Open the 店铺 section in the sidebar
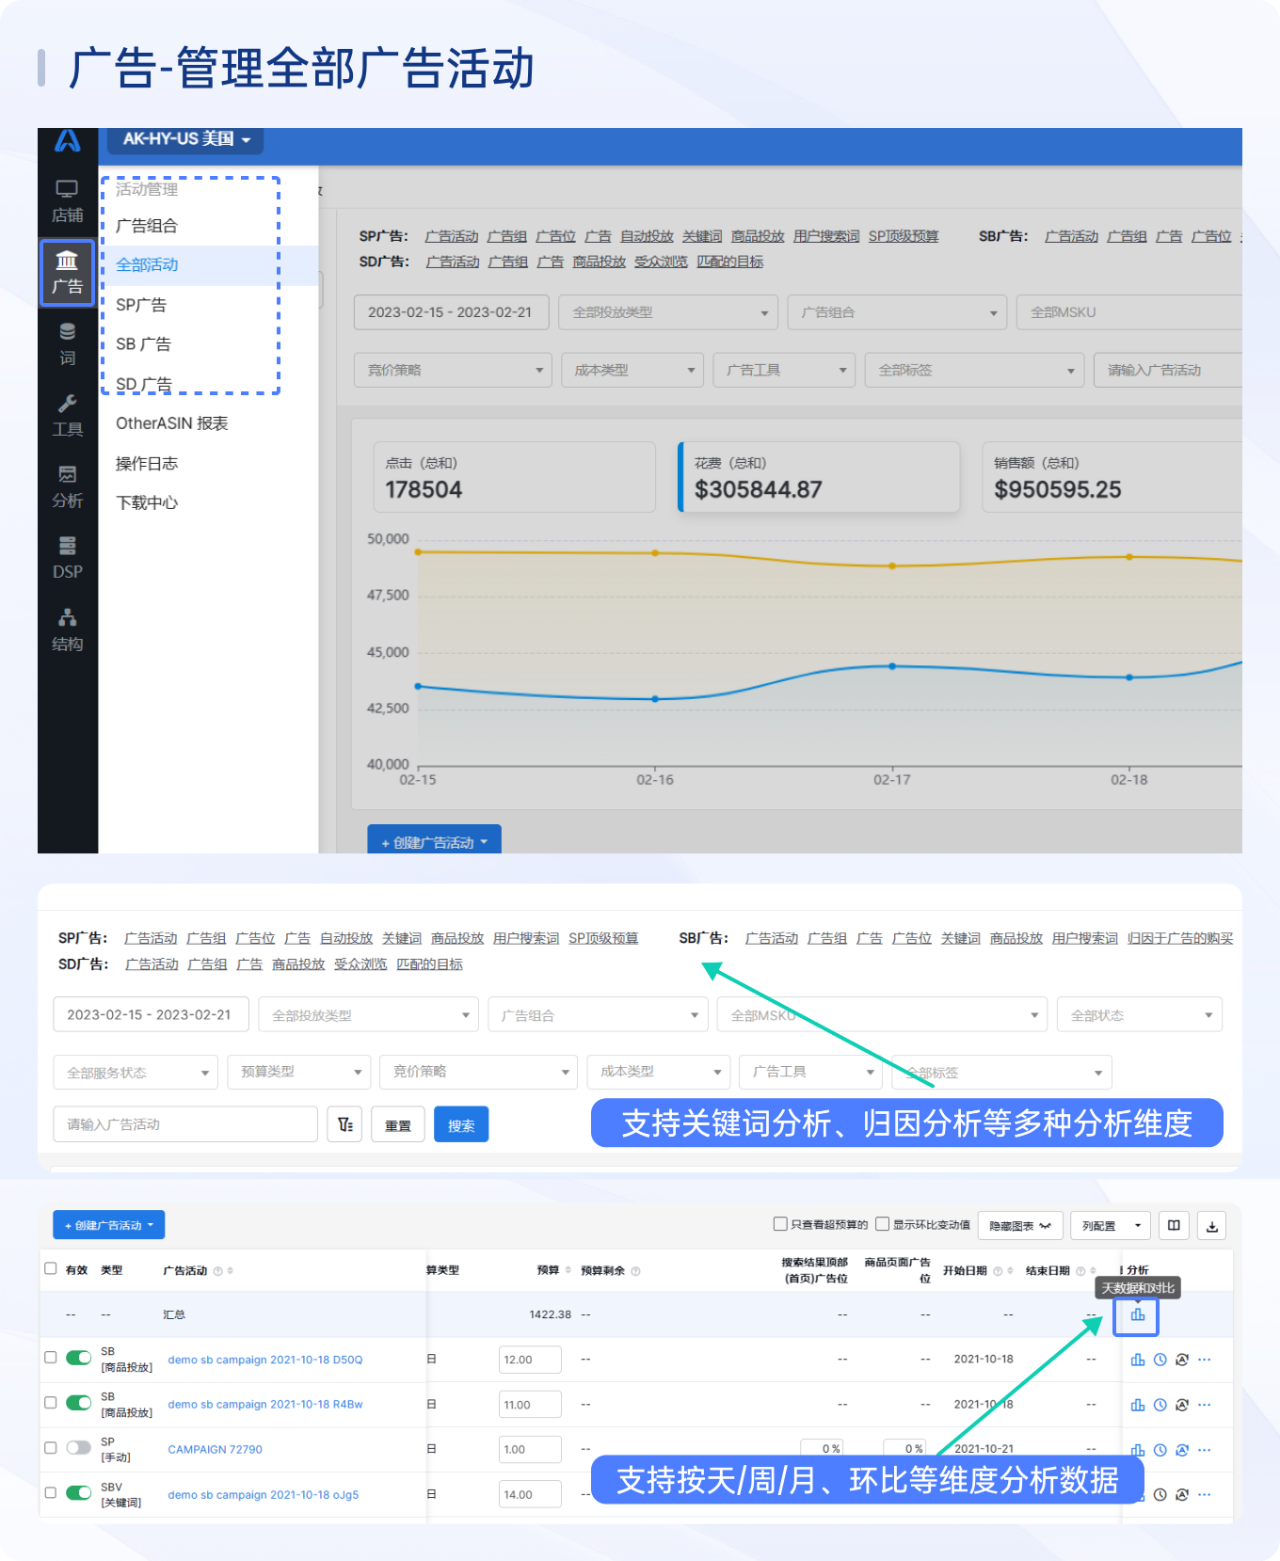This screenshot has width=1280, height=1561. pyautogui.click(x=67, y=201)
